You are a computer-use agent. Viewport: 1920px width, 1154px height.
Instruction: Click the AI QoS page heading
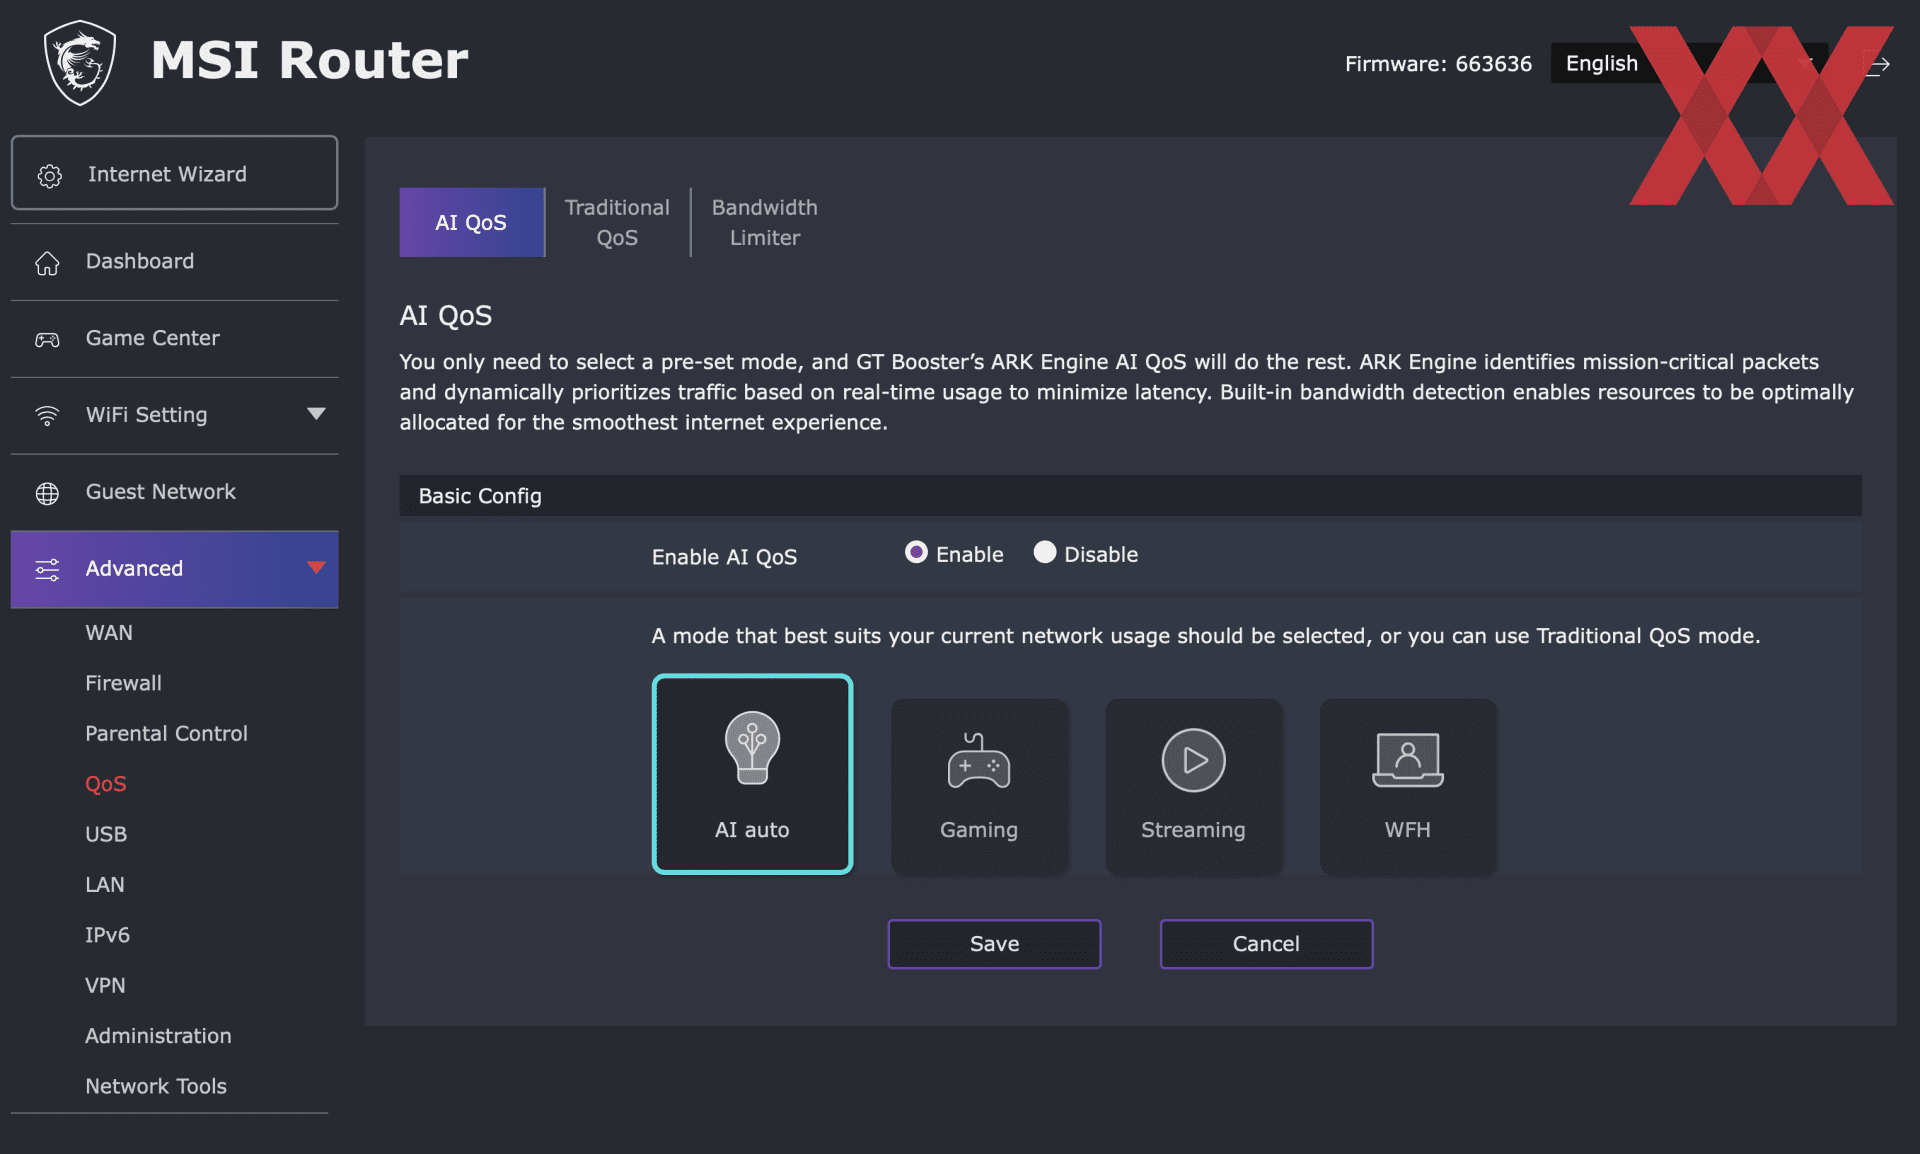446,316
